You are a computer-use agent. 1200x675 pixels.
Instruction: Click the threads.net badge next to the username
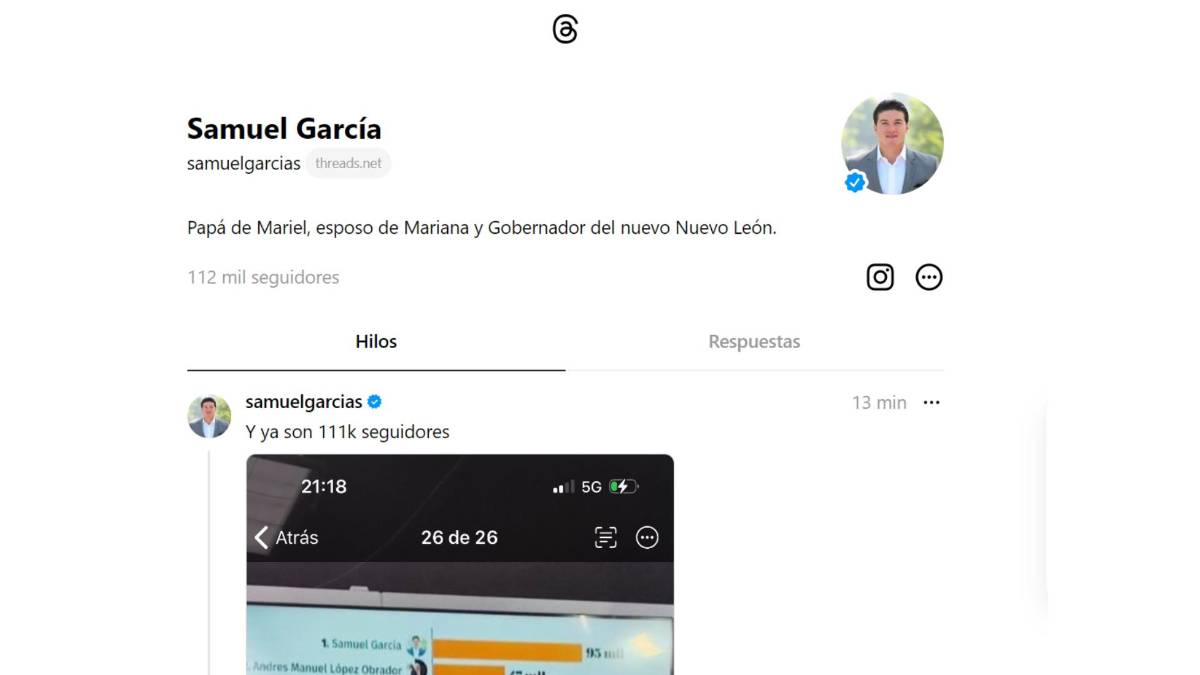pos(349,163)
